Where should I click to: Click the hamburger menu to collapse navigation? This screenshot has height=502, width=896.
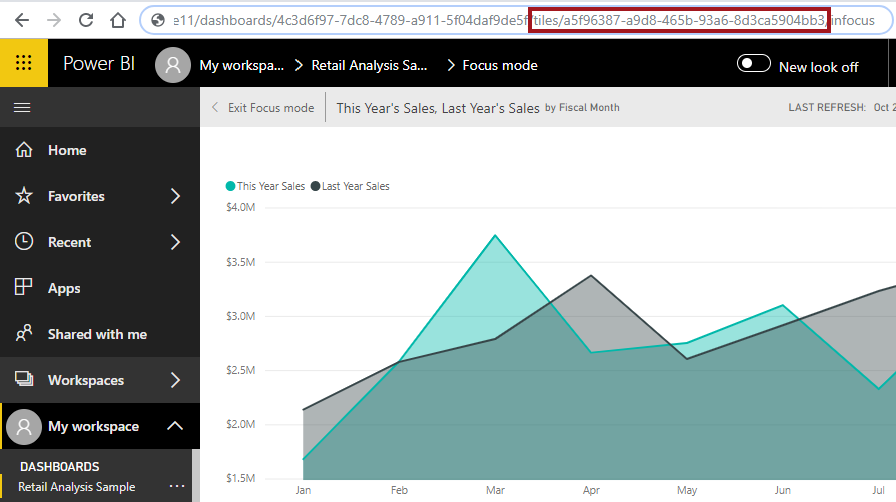coord(22,107)
